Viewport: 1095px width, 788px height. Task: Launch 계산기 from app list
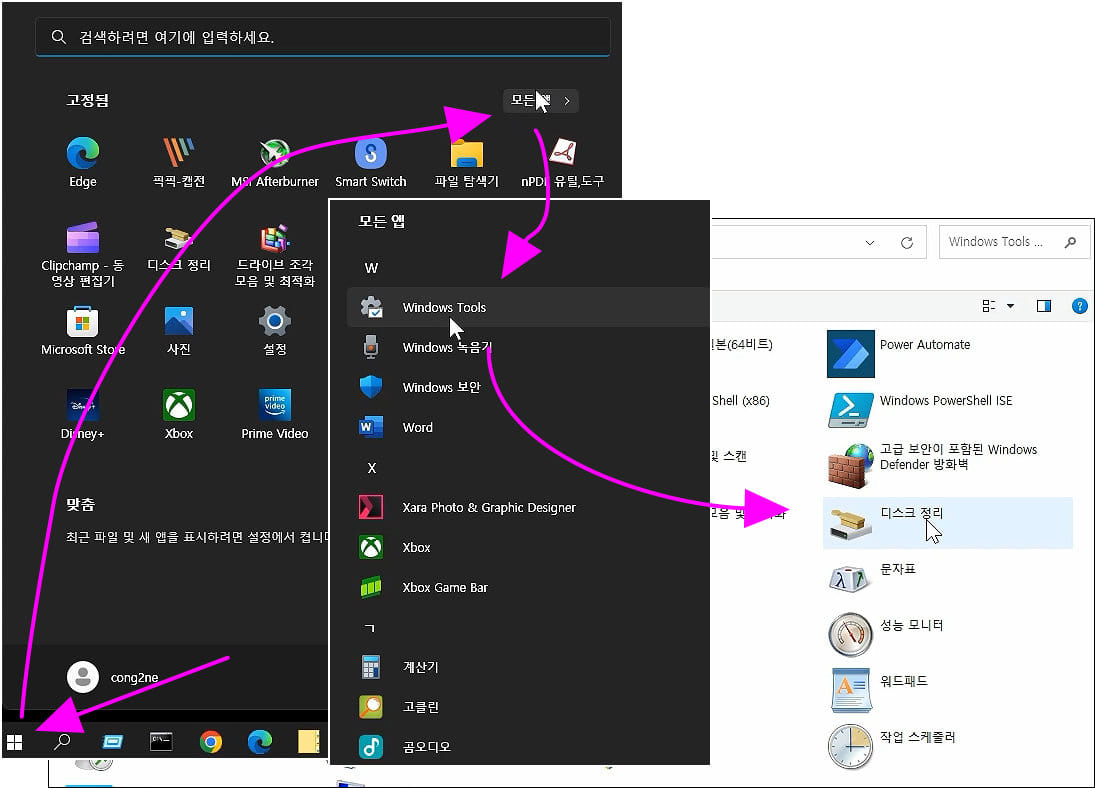coord(528,667)
